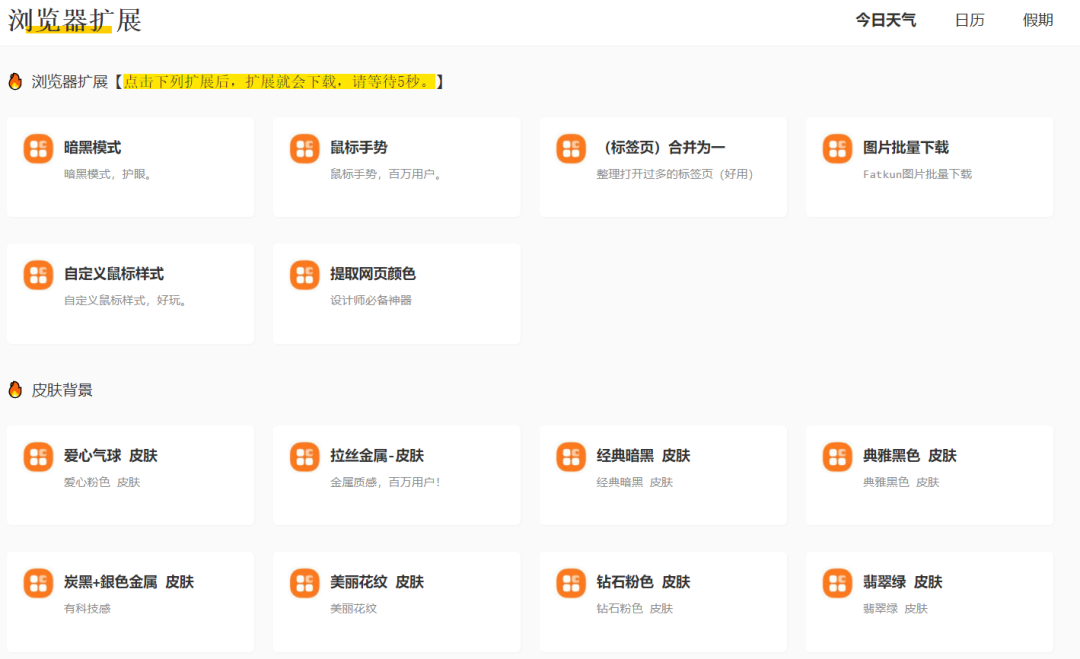Click the icon beside 典雅黑色 皮肤
The height and width of the screenshot is (659, 1080).
tap(838, 457)
